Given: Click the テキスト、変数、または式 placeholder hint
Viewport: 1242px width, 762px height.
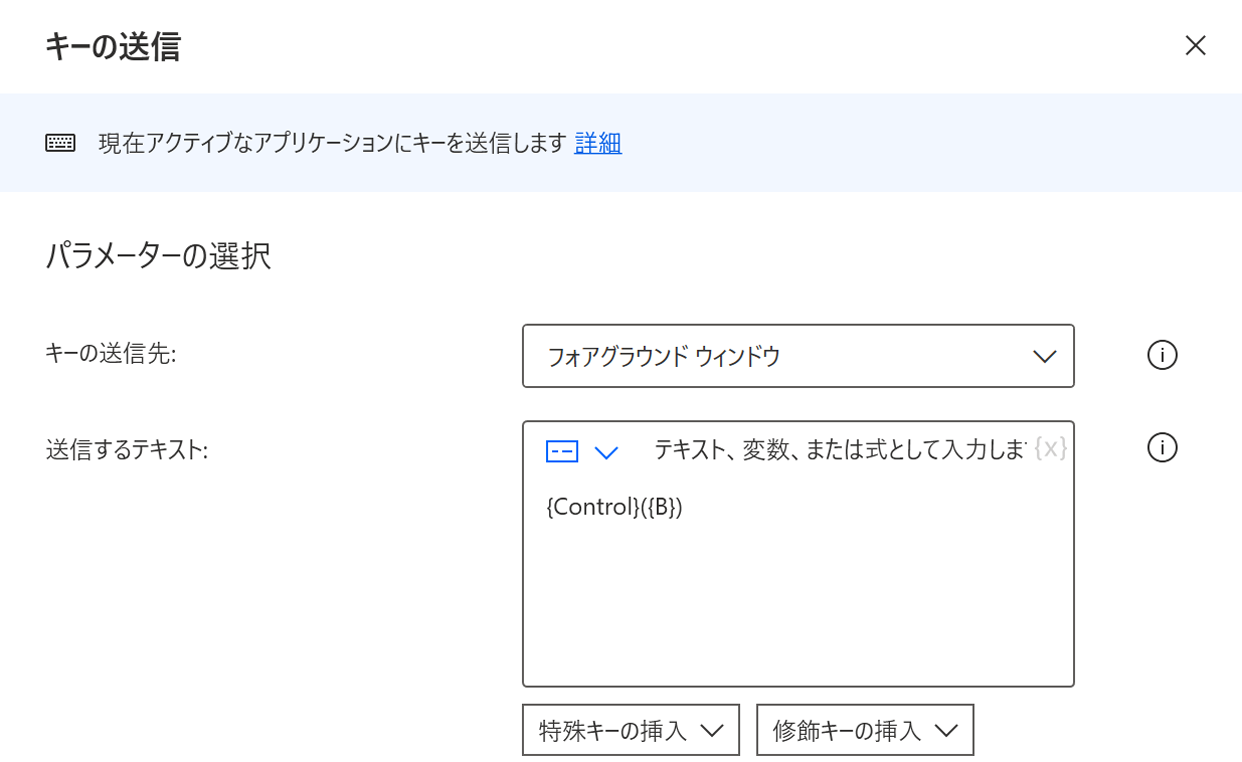Looking at the screenshot, I should 840,450.
